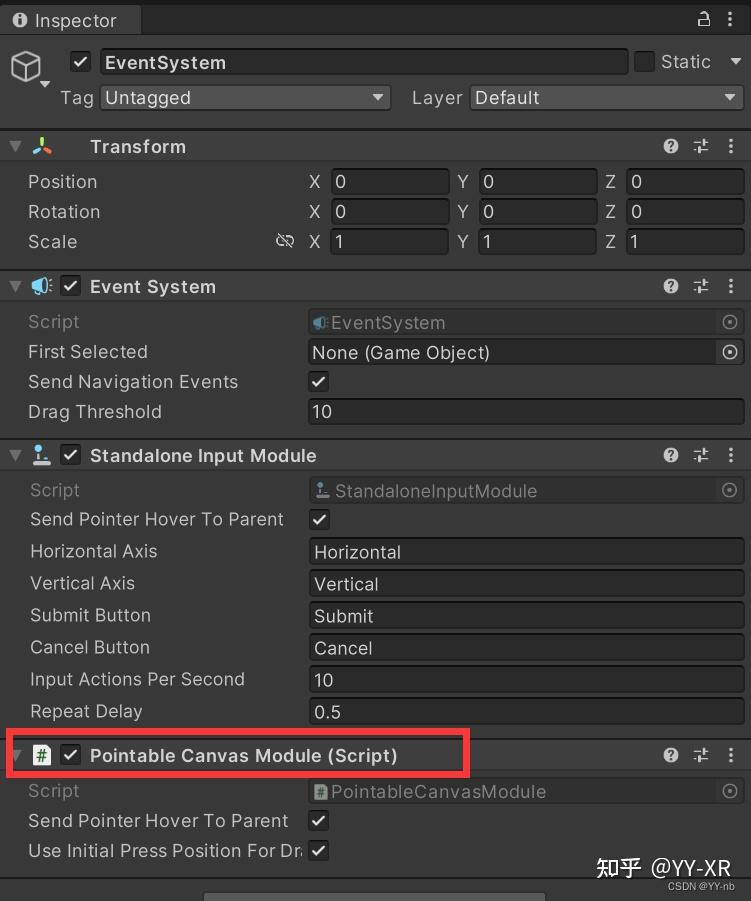Disable Send Navigation Events checkbox
Viewport: 751px width, 901px height.
(x=319, y=382)
